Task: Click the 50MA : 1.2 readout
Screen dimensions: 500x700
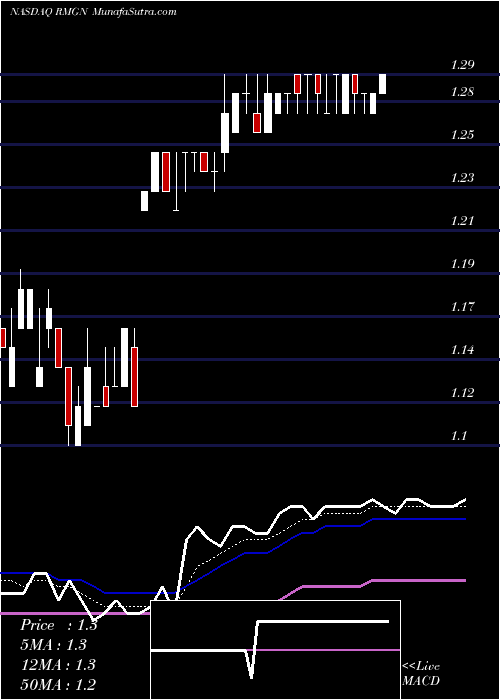Action: [x=58, y=684]
